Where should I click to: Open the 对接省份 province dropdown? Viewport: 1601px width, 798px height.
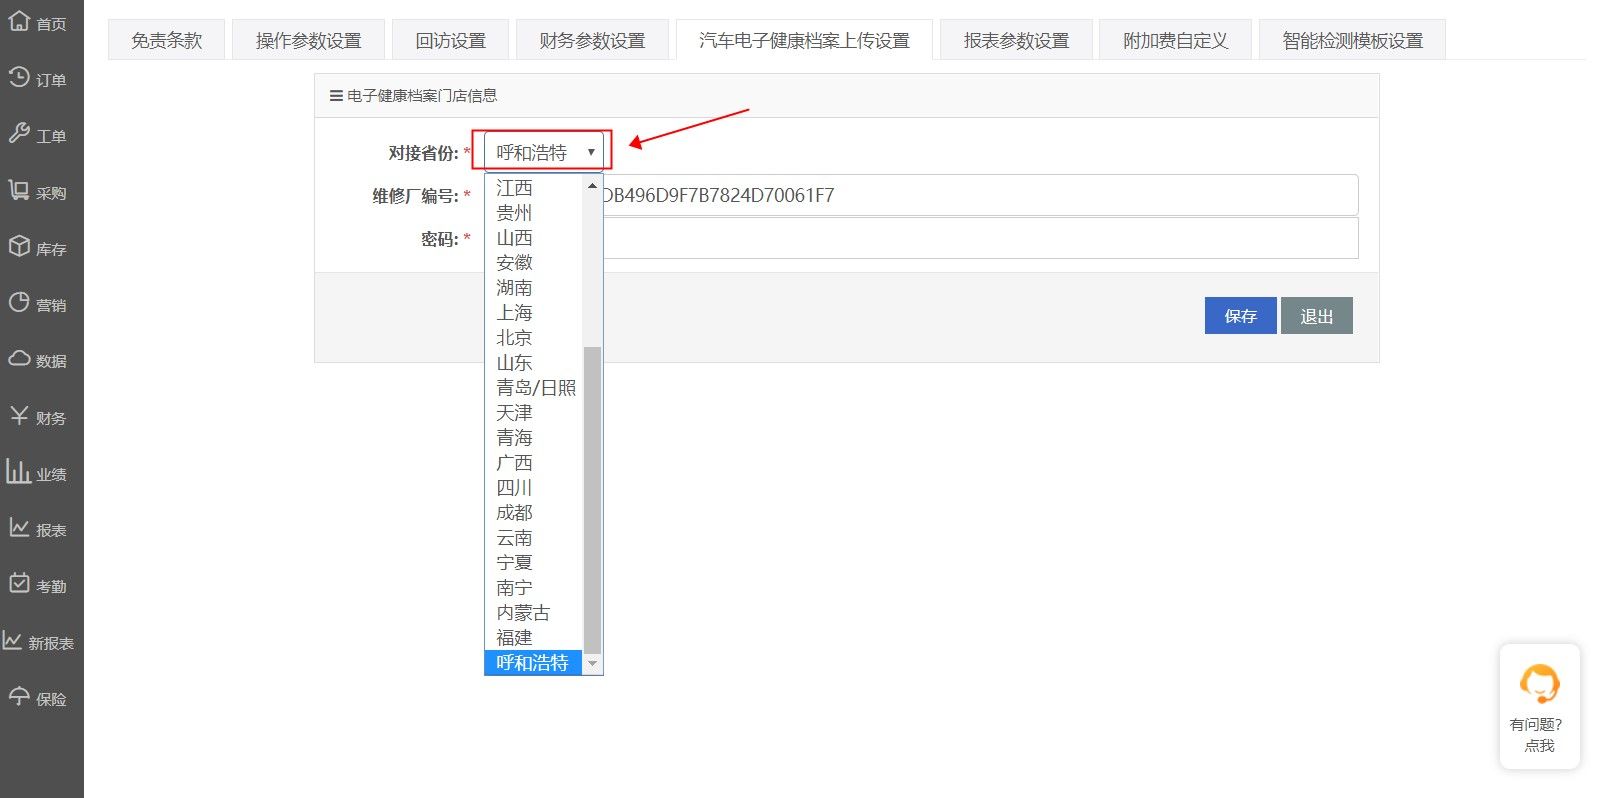click(544, 152)
